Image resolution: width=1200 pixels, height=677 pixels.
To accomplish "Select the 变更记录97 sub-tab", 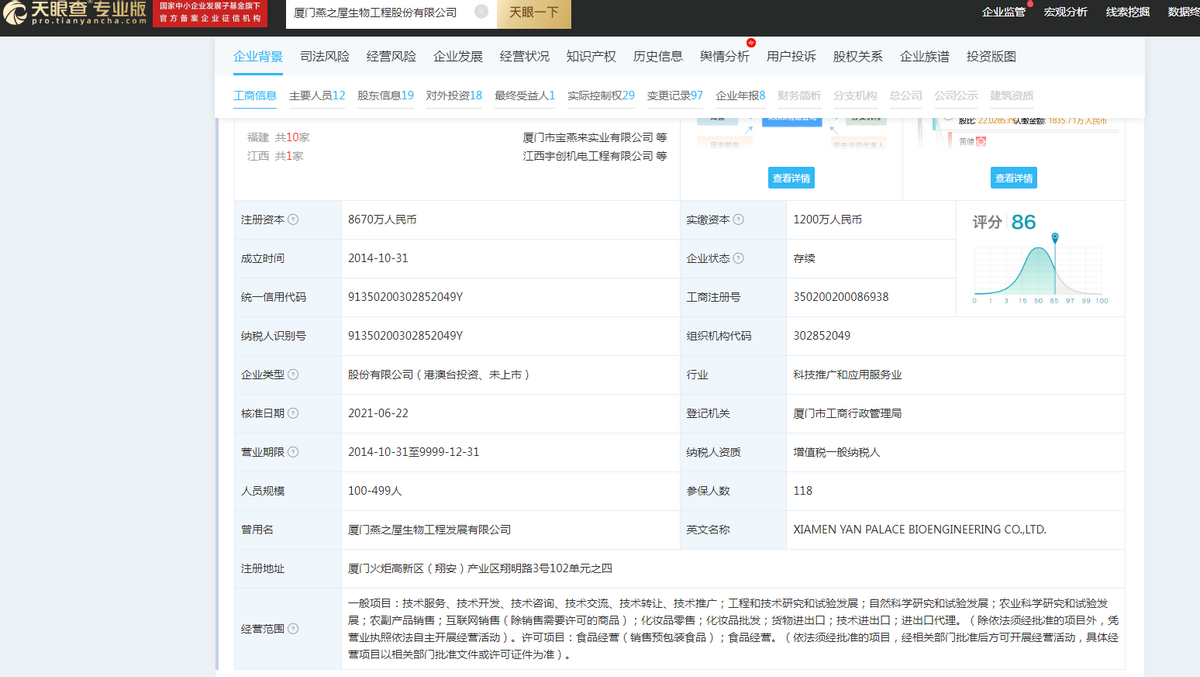I will [x=675, y=96].
